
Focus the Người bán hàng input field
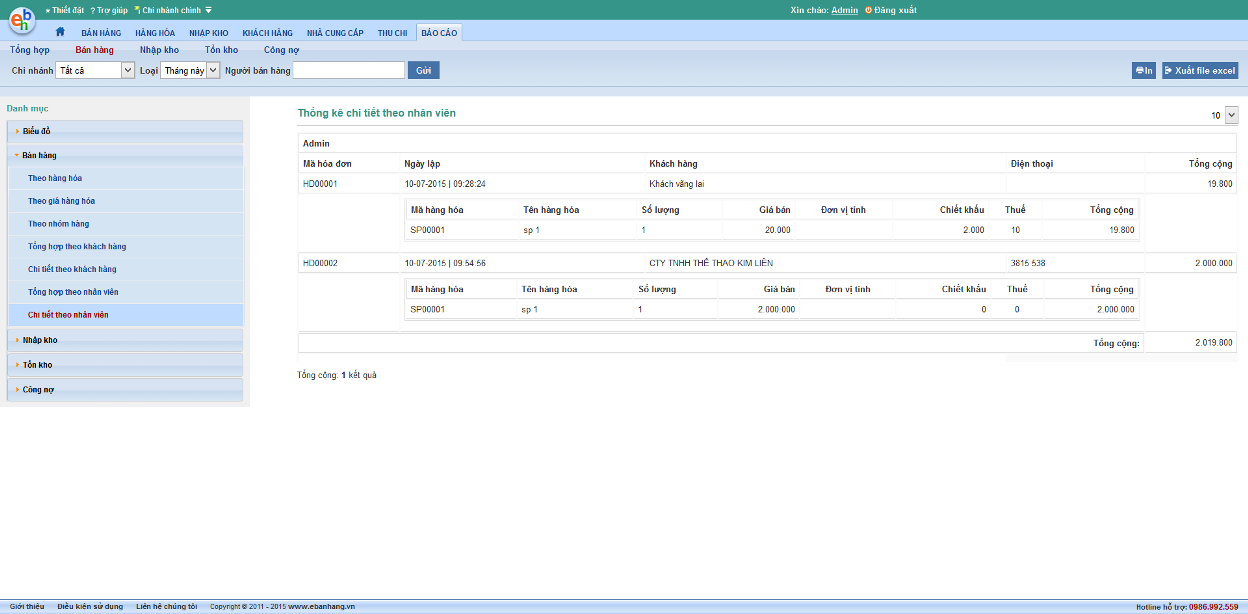point(349,70)
